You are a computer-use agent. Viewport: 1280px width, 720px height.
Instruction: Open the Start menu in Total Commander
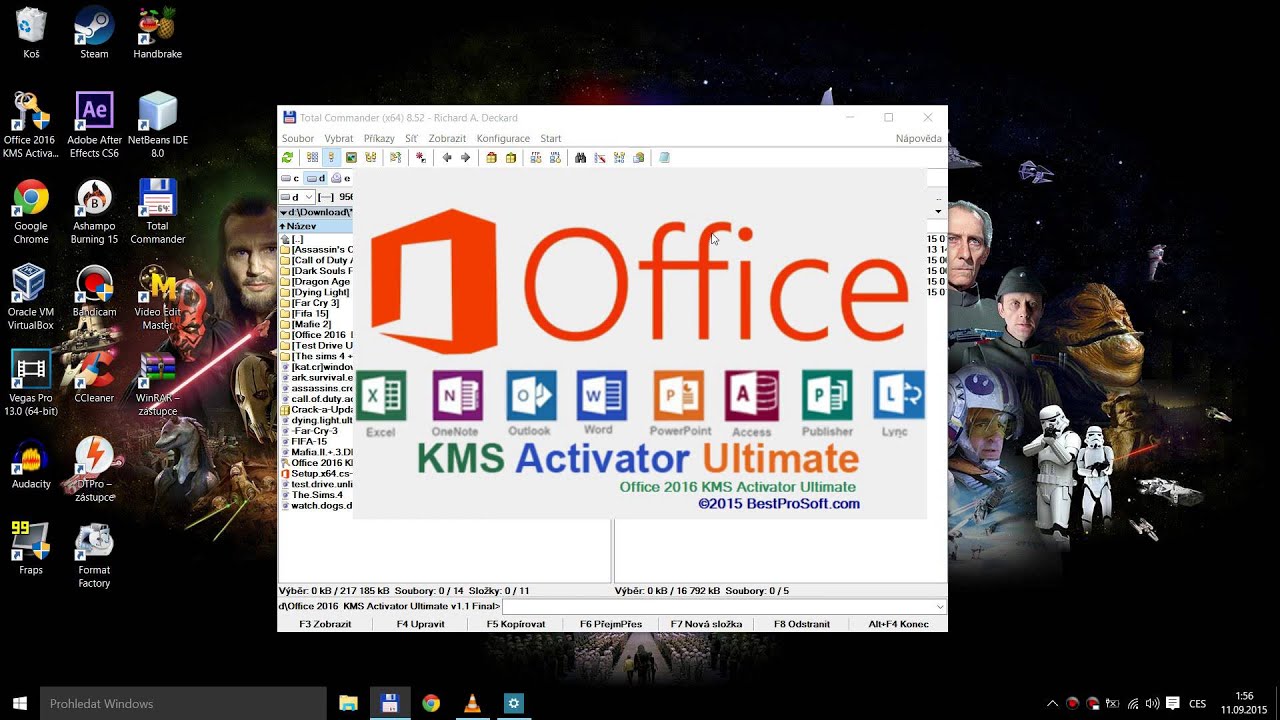(x=551, y=139)
